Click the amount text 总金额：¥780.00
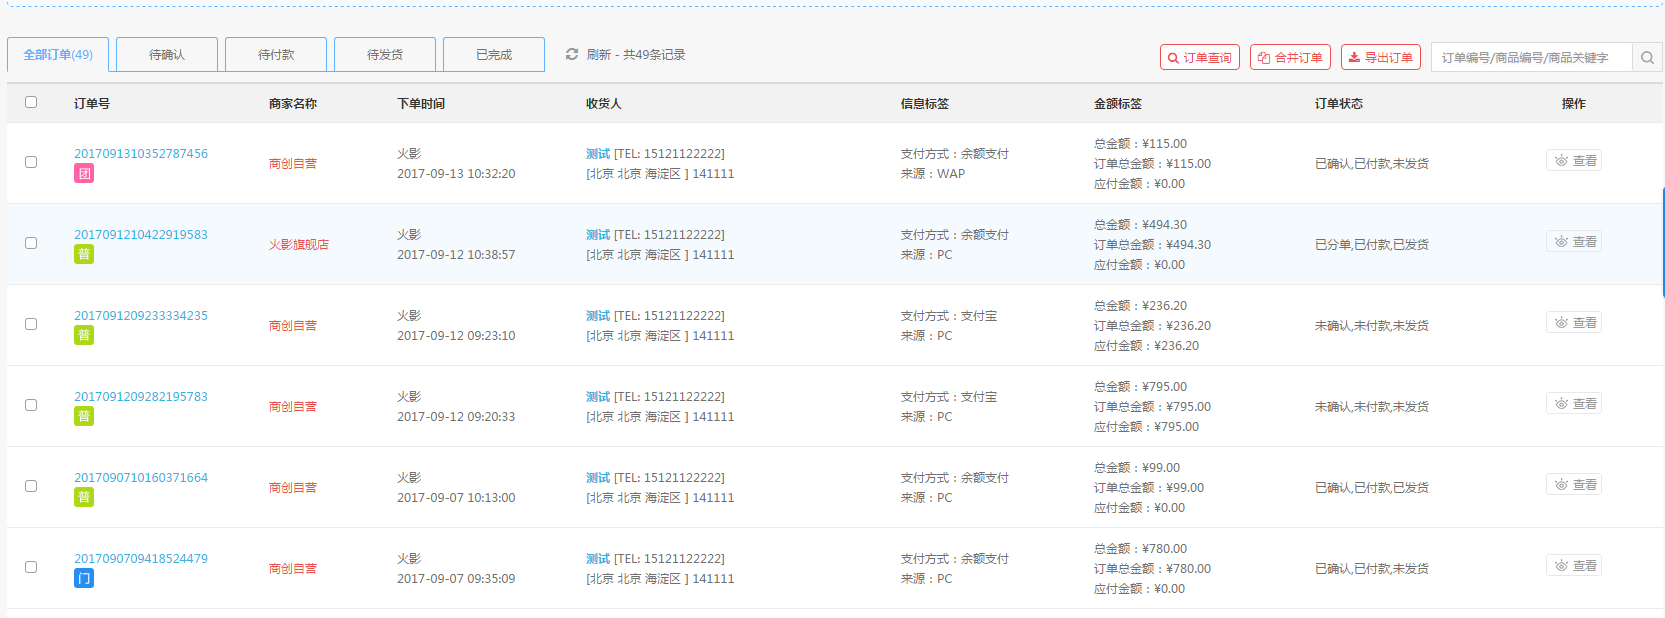The image size is (1665, 618). [x=1141, y=549]
